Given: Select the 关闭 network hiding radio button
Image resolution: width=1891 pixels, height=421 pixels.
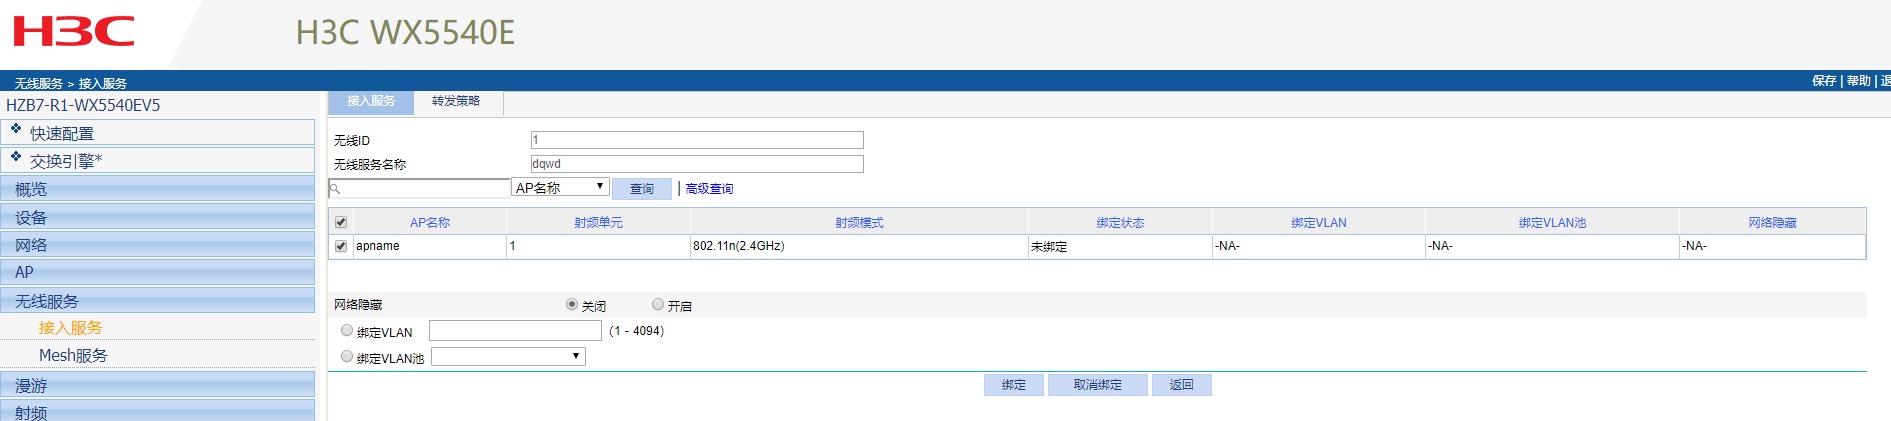Looking at the screenshot, I should pyautogui.click(x=572, y=304).
